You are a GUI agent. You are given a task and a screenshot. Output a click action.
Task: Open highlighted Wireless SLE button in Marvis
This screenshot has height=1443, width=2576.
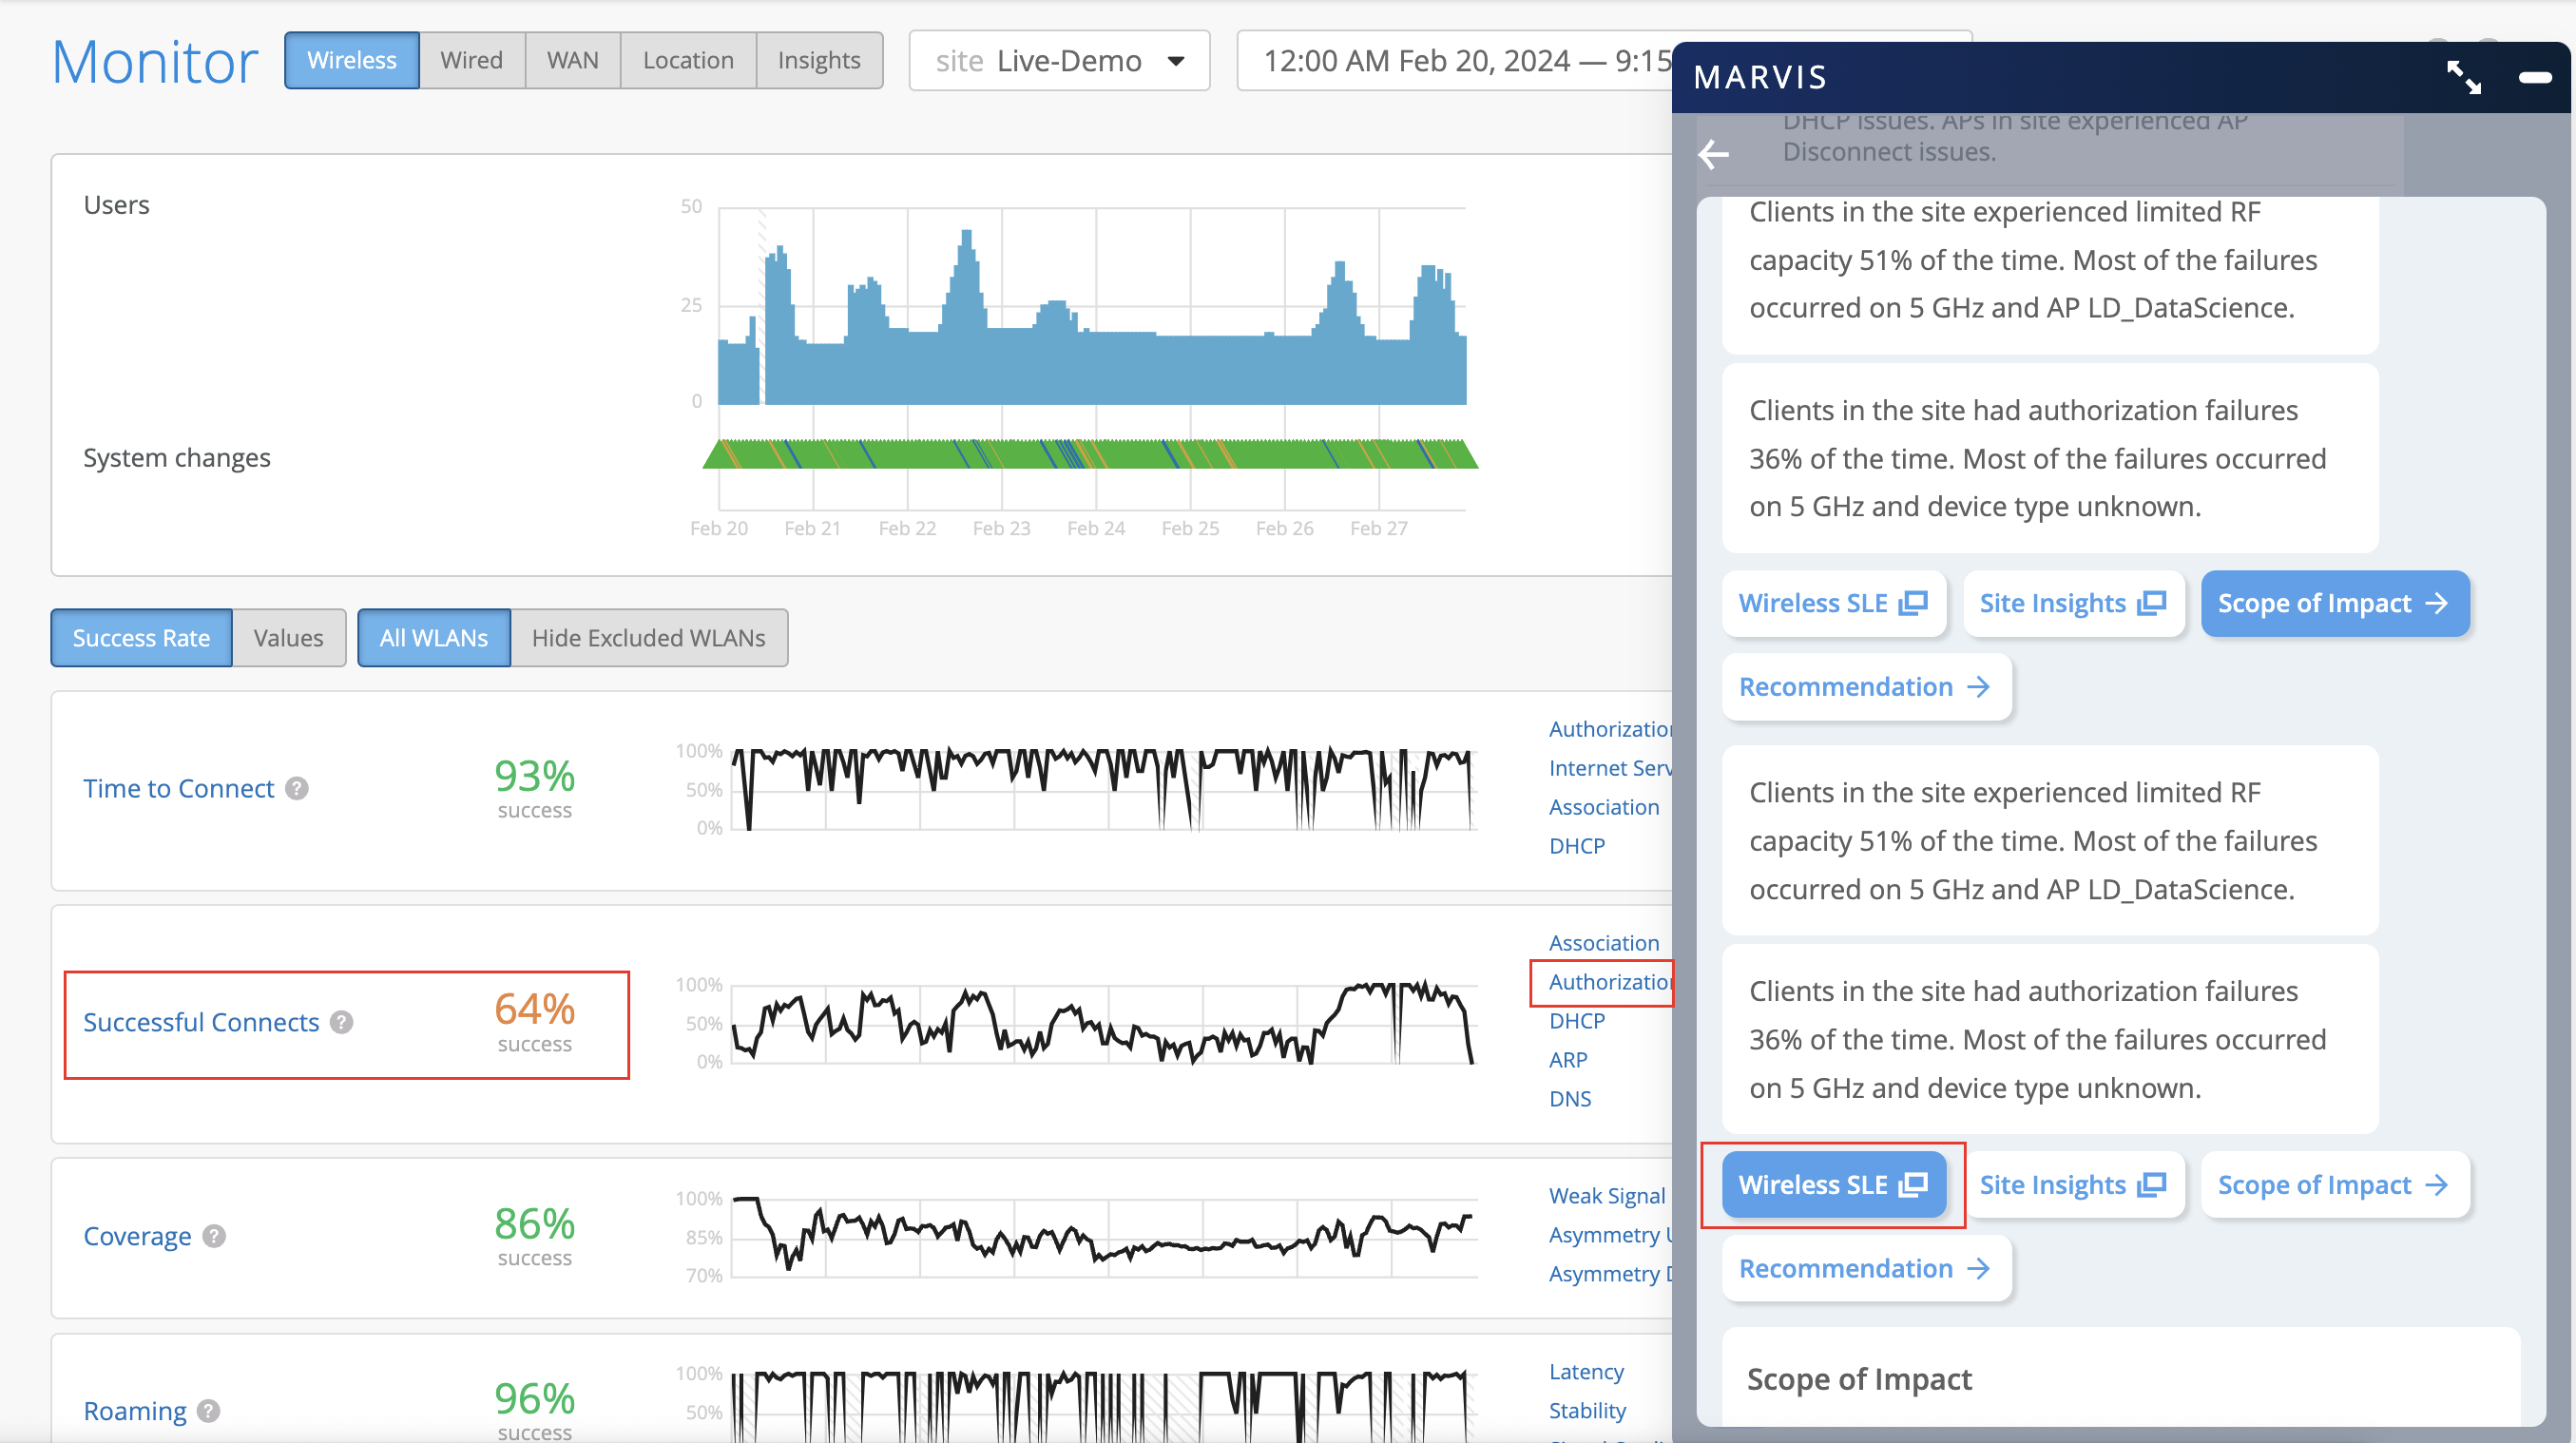tap(1832, 1185)
